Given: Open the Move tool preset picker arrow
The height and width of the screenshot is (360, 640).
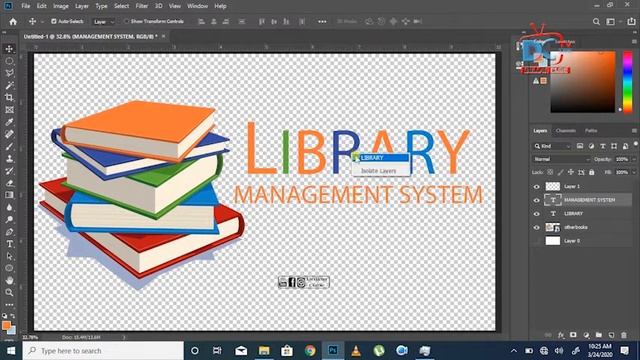Looking at the screenshot, I should [x=42, y=22].
